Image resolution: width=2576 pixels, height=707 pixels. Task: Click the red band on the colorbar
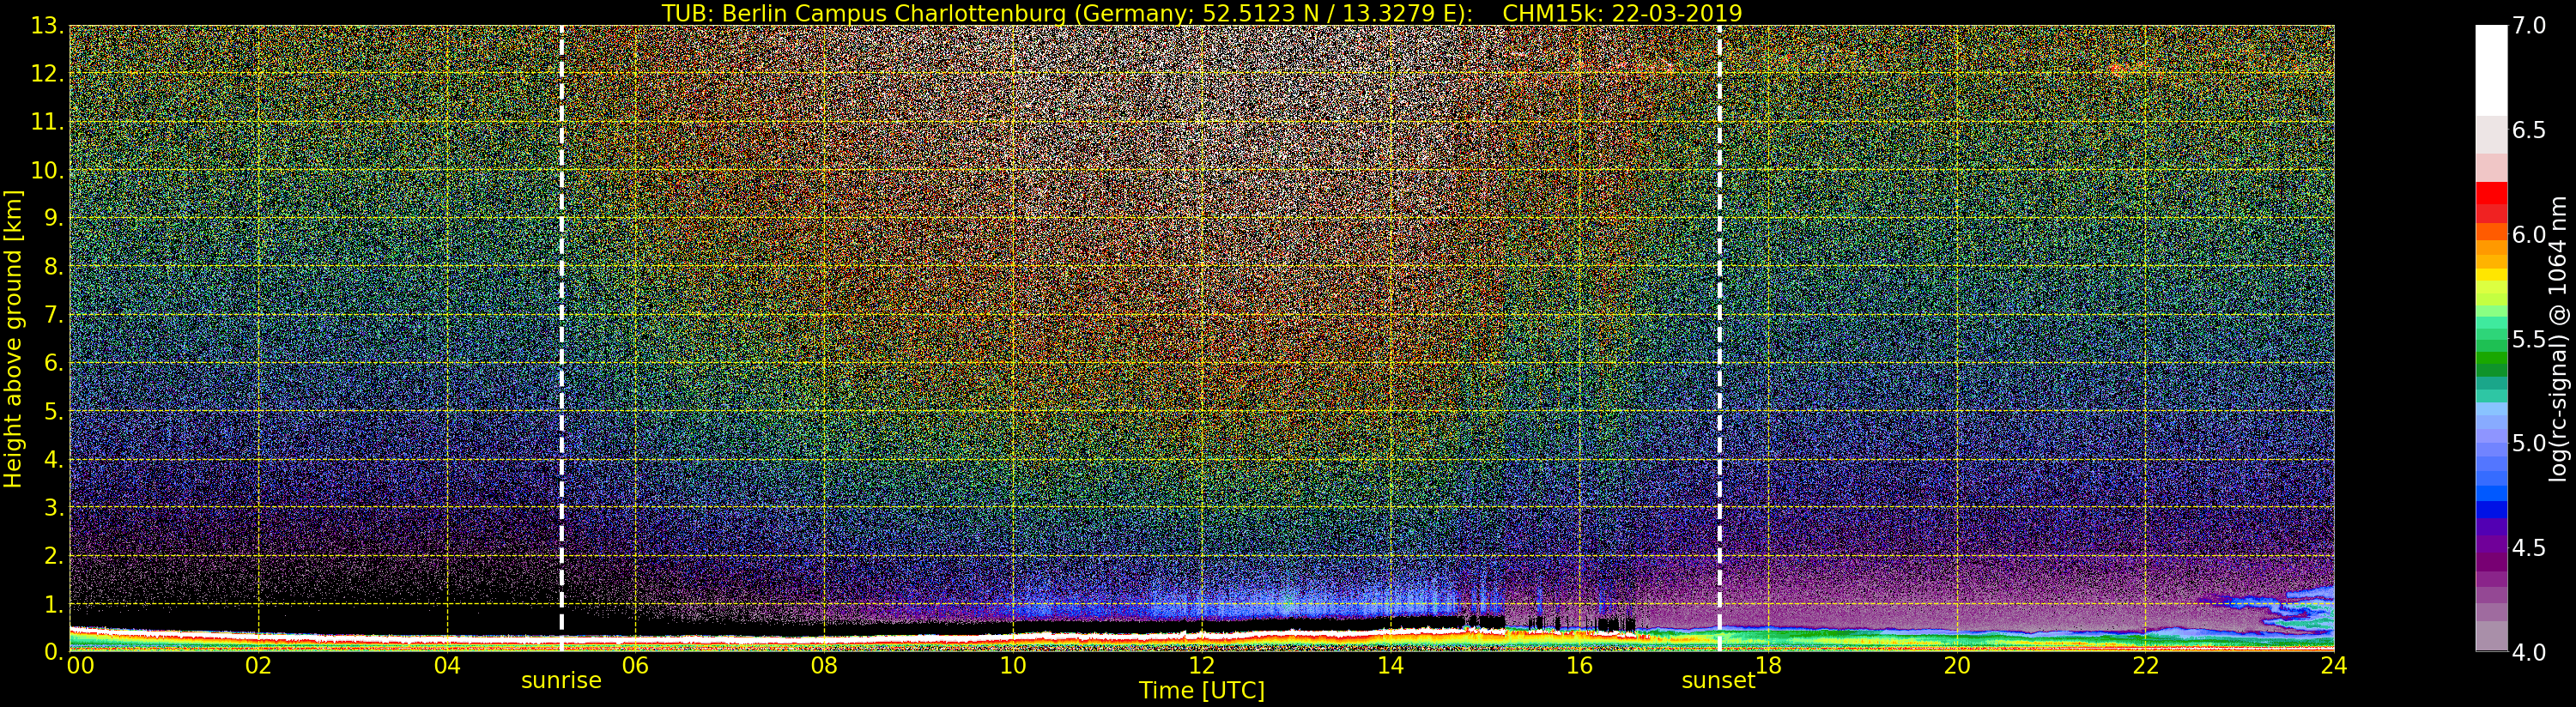coord(2491,200)
